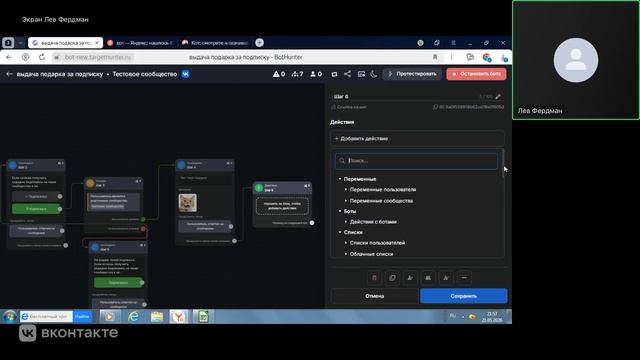
Task: Copy the step ID text
Action: [x=469, y=107]
